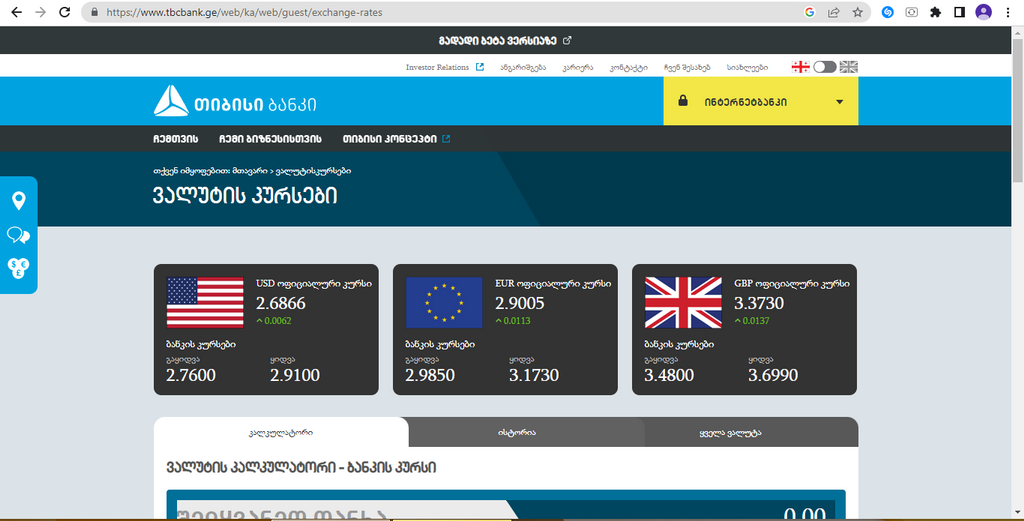The image size is (1024, 521).
Task: Click the გადადი ბეტა ვერსიაზე link
Action: click(x=498, y=40)
